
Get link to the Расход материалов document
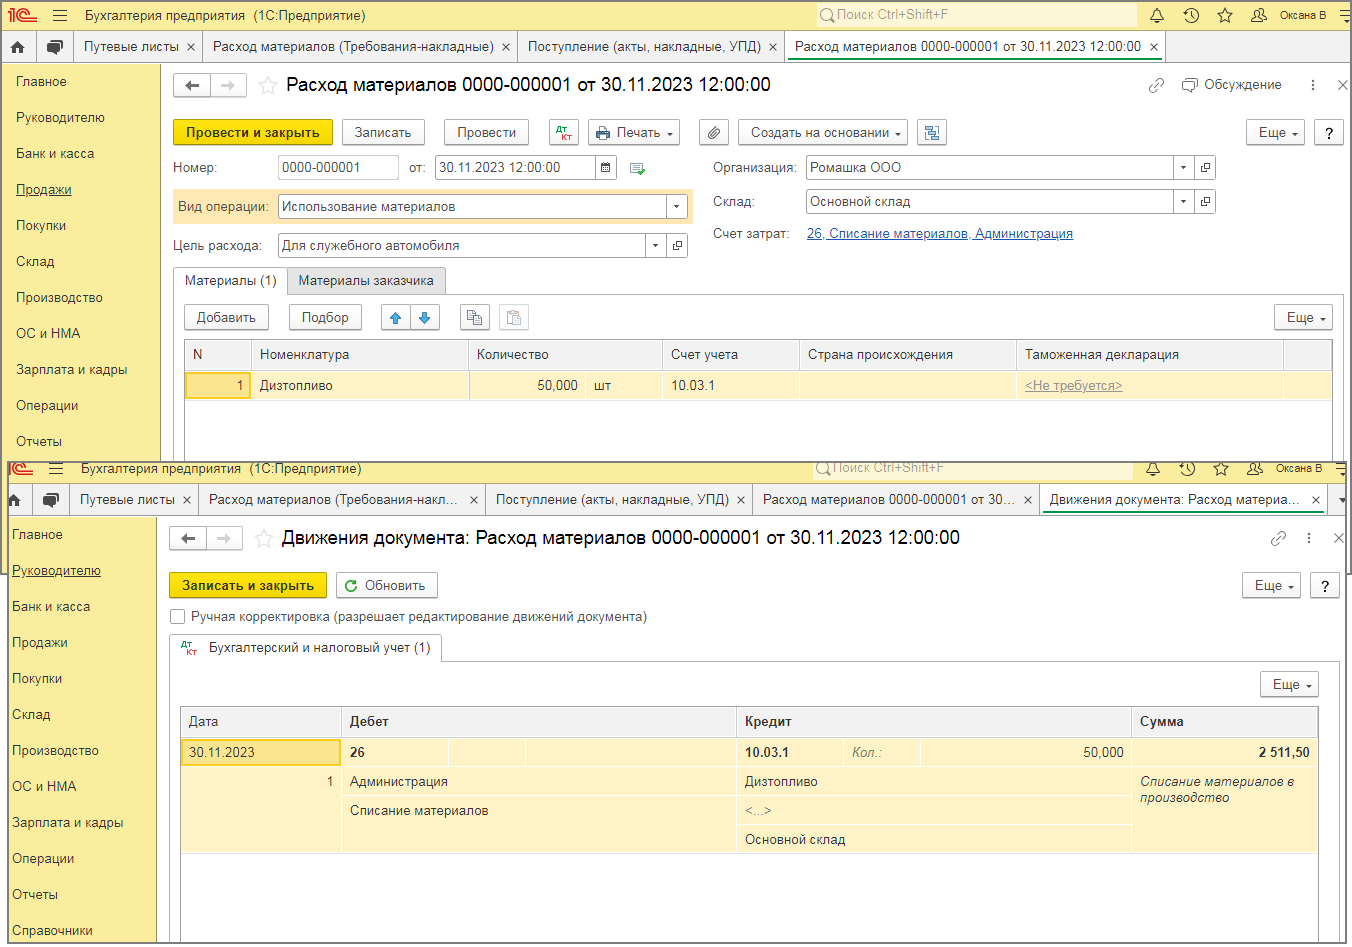click(x=1156, y=86)
